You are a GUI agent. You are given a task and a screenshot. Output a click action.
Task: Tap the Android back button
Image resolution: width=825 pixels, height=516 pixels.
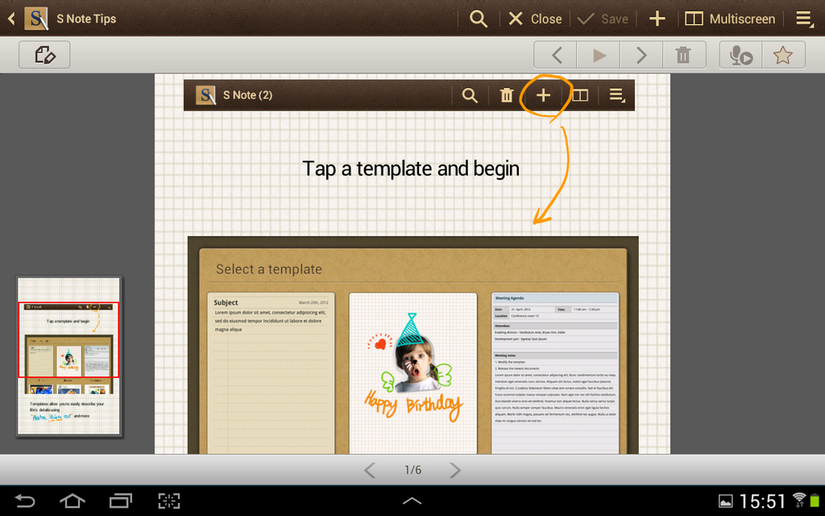[25, 501]
